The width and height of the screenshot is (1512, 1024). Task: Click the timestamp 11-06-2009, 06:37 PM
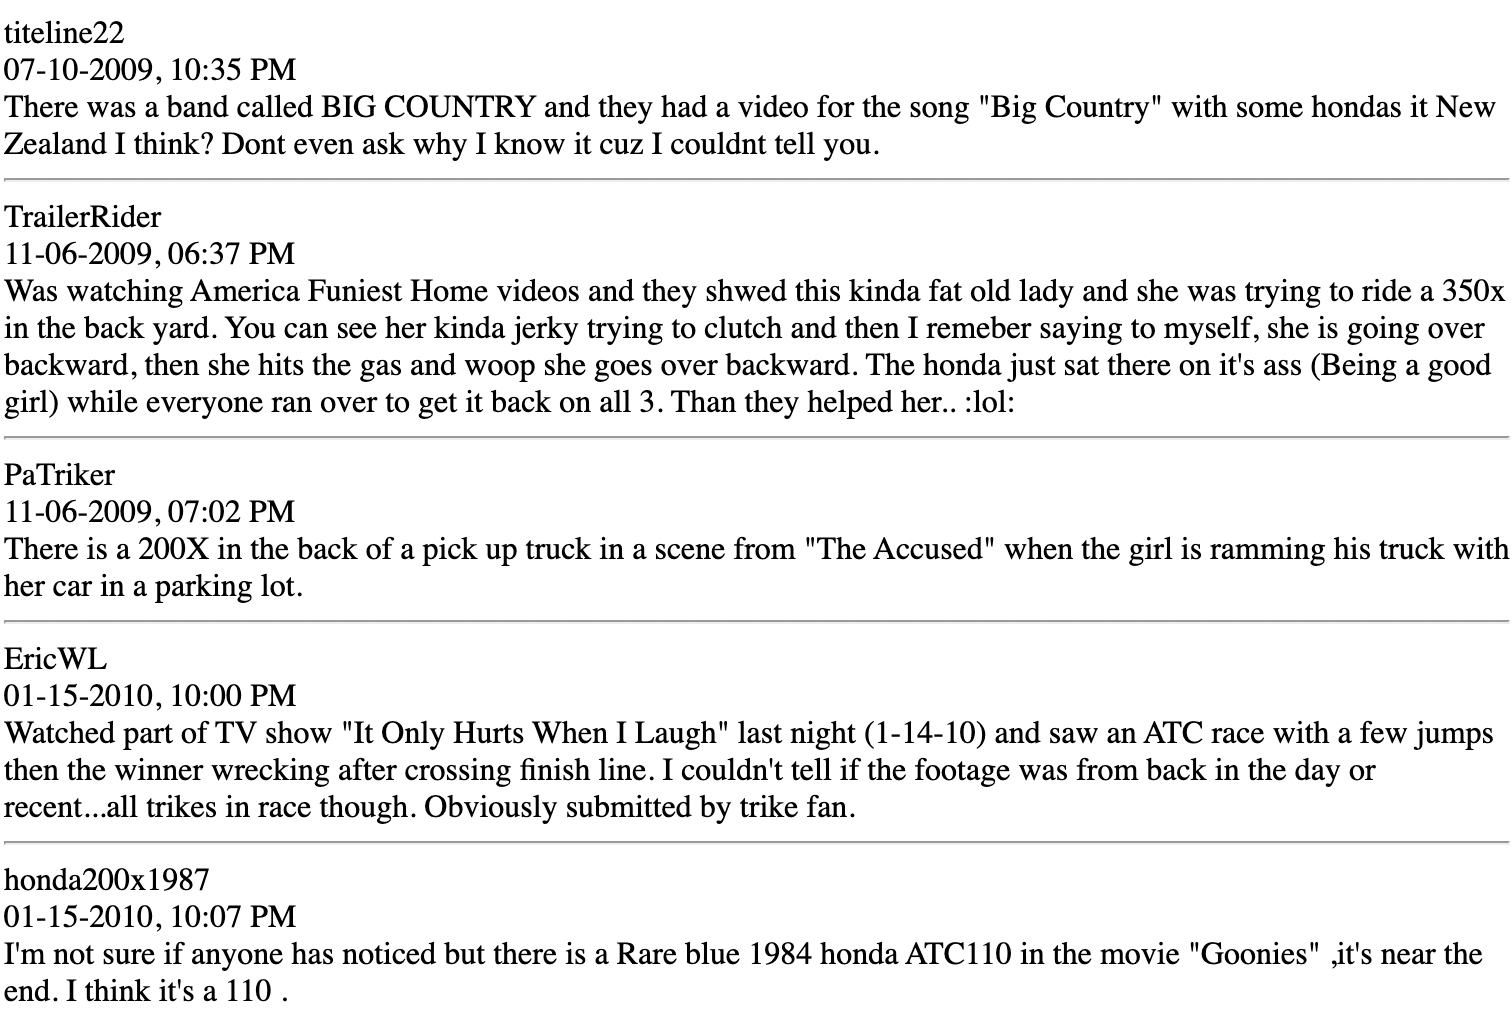coord(150,254)
